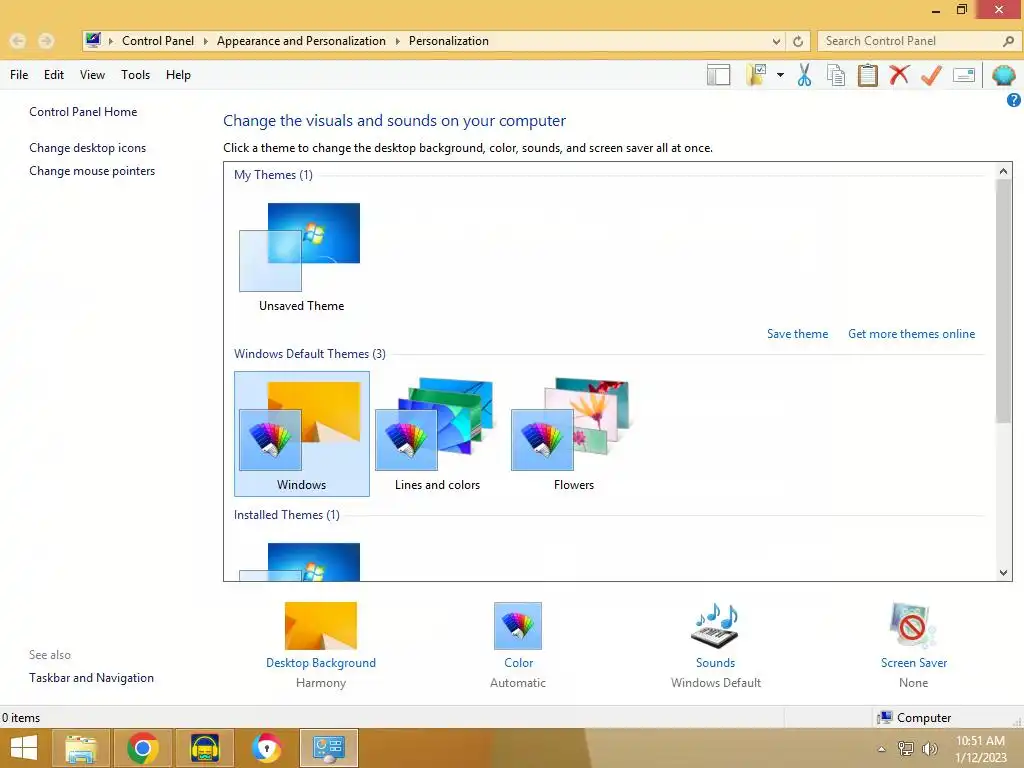Click the globe shell icon in toolbar
Image resolution: width=1024 pixels, height=768 pixels.
[x=1003, y=74]
